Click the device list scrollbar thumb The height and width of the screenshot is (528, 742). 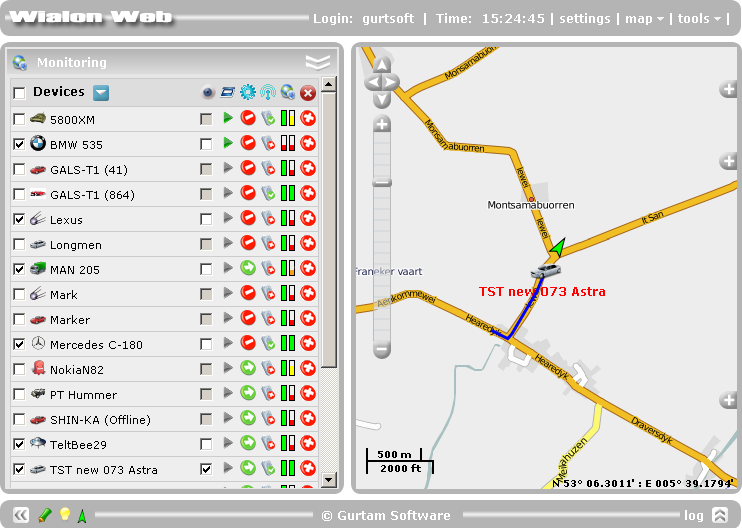pos(328,229)
